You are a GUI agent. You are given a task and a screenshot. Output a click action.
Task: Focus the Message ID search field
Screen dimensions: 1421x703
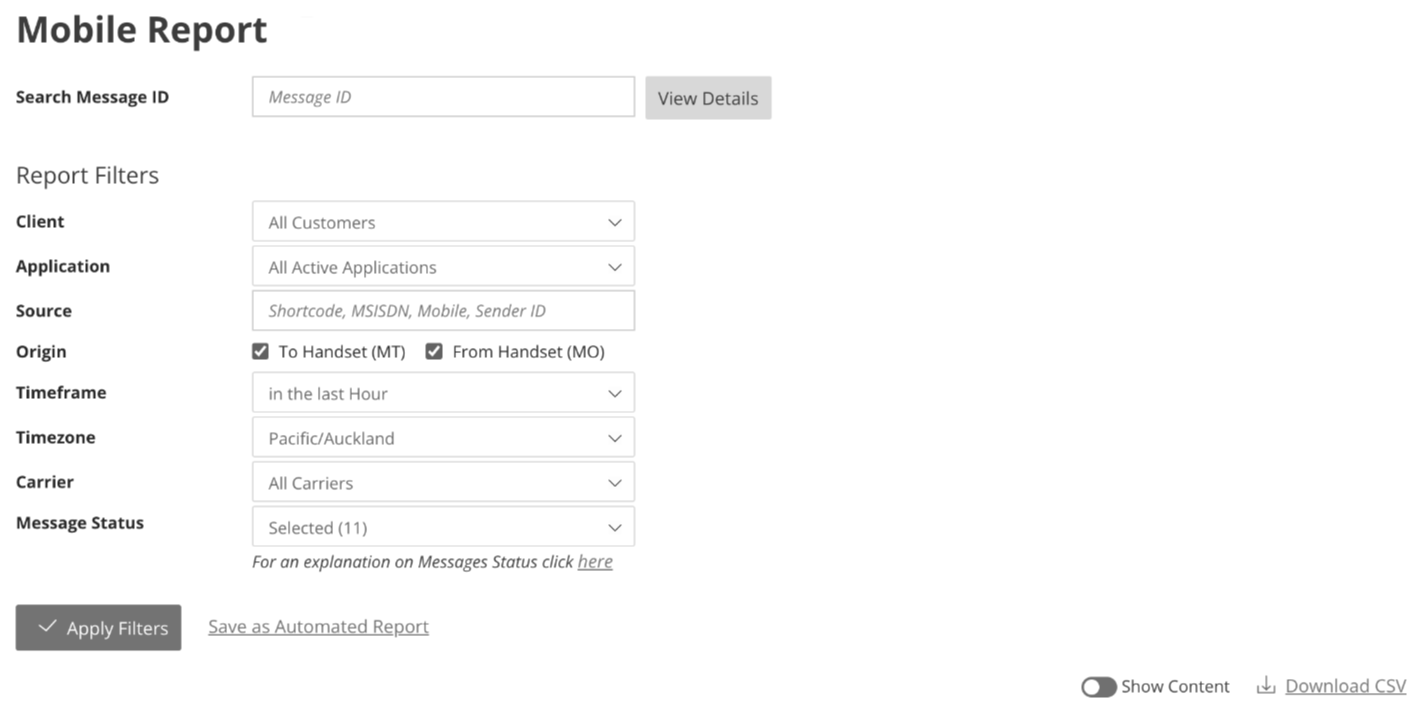tap(443, 97)
